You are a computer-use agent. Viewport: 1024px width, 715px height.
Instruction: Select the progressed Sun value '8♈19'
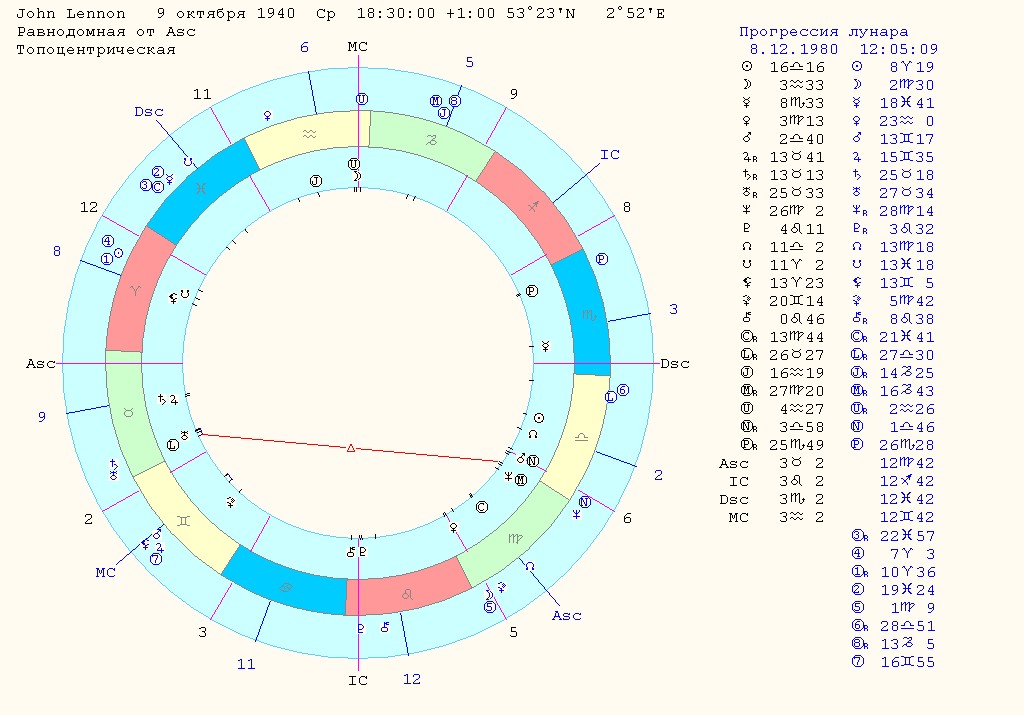pos(912,67)
